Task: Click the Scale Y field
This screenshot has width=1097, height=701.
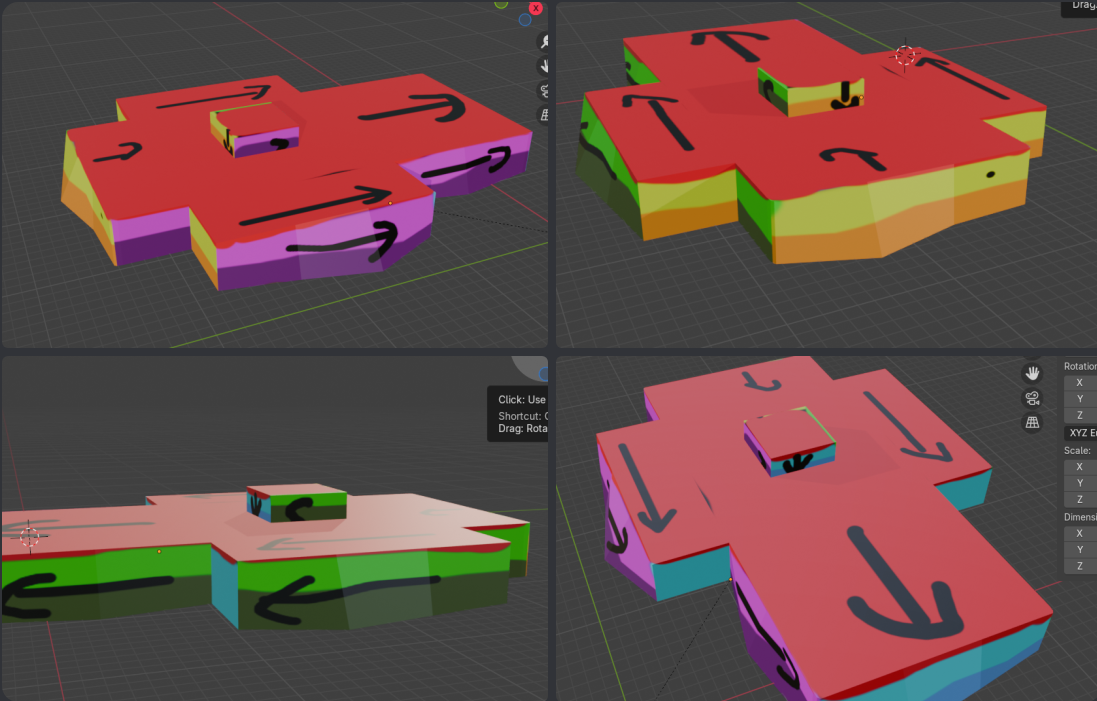Action: (x=1080, y=483)
